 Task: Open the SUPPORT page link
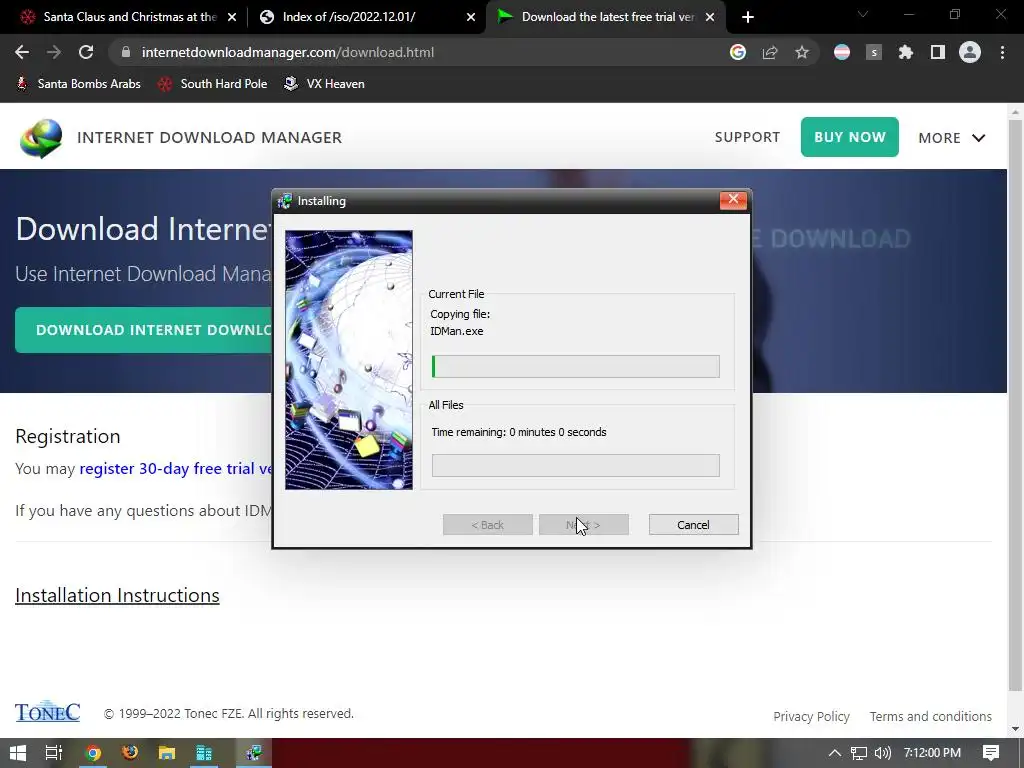coord(747,137)
